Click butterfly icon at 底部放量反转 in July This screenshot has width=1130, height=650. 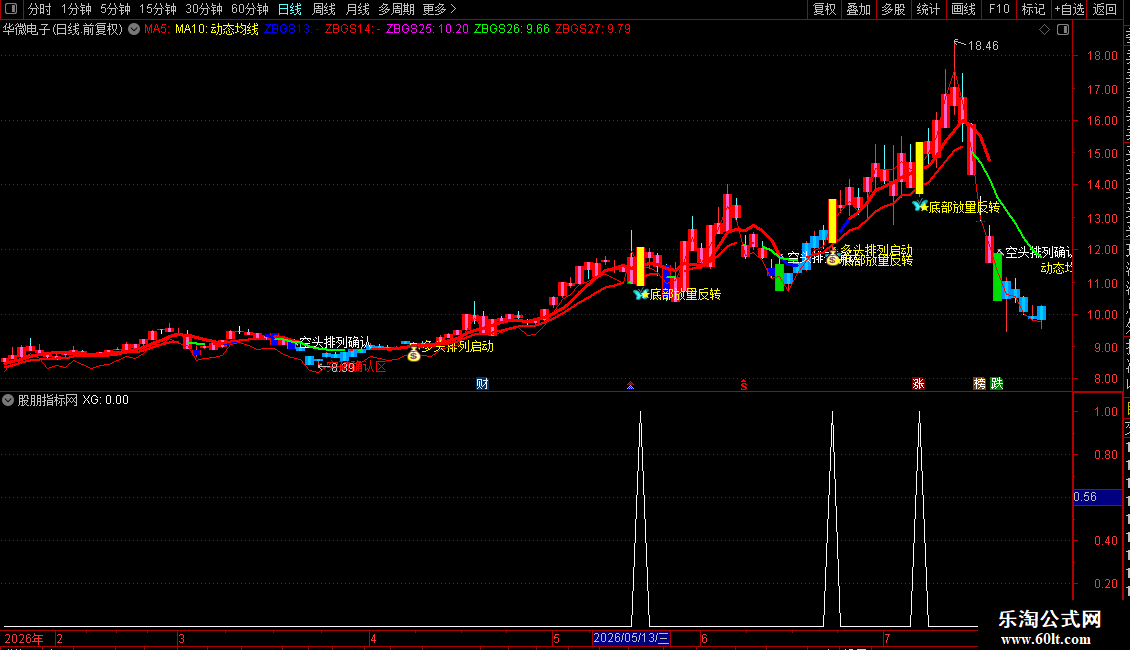point(920,207)
